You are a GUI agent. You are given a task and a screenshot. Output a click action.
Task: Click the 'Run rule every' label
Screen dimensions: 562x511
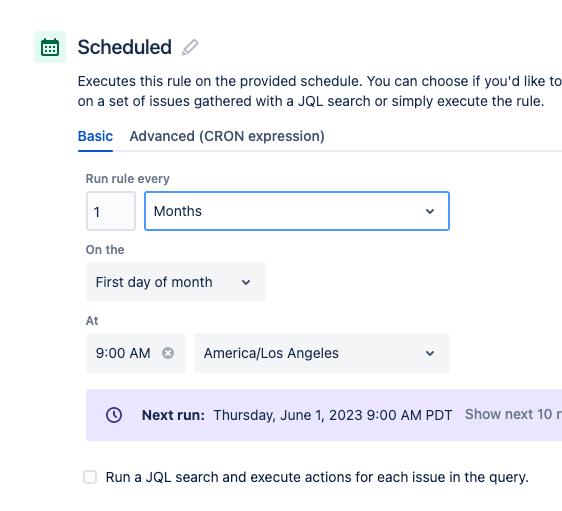[128, 178]
